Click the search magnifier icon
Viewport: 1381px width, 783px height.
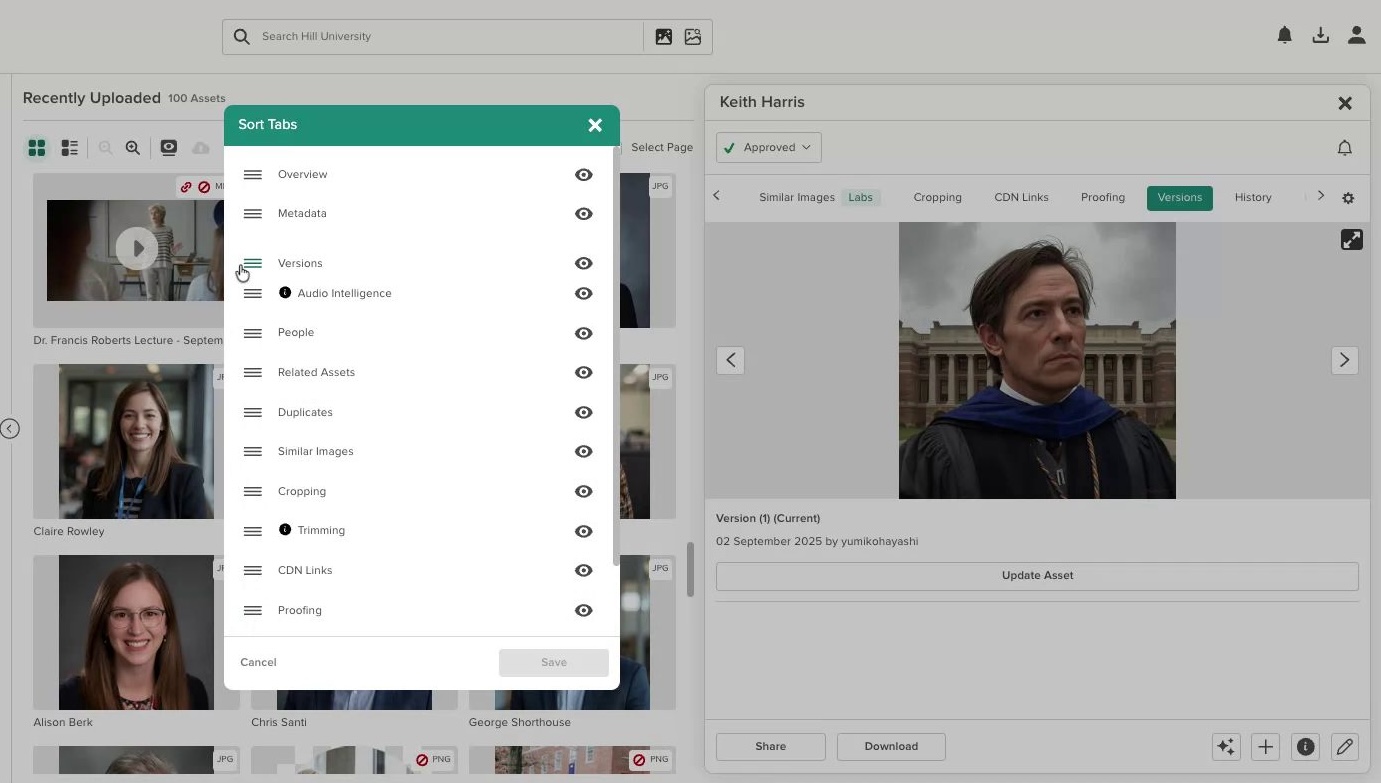pyautogui.click(x=241, y=37)
